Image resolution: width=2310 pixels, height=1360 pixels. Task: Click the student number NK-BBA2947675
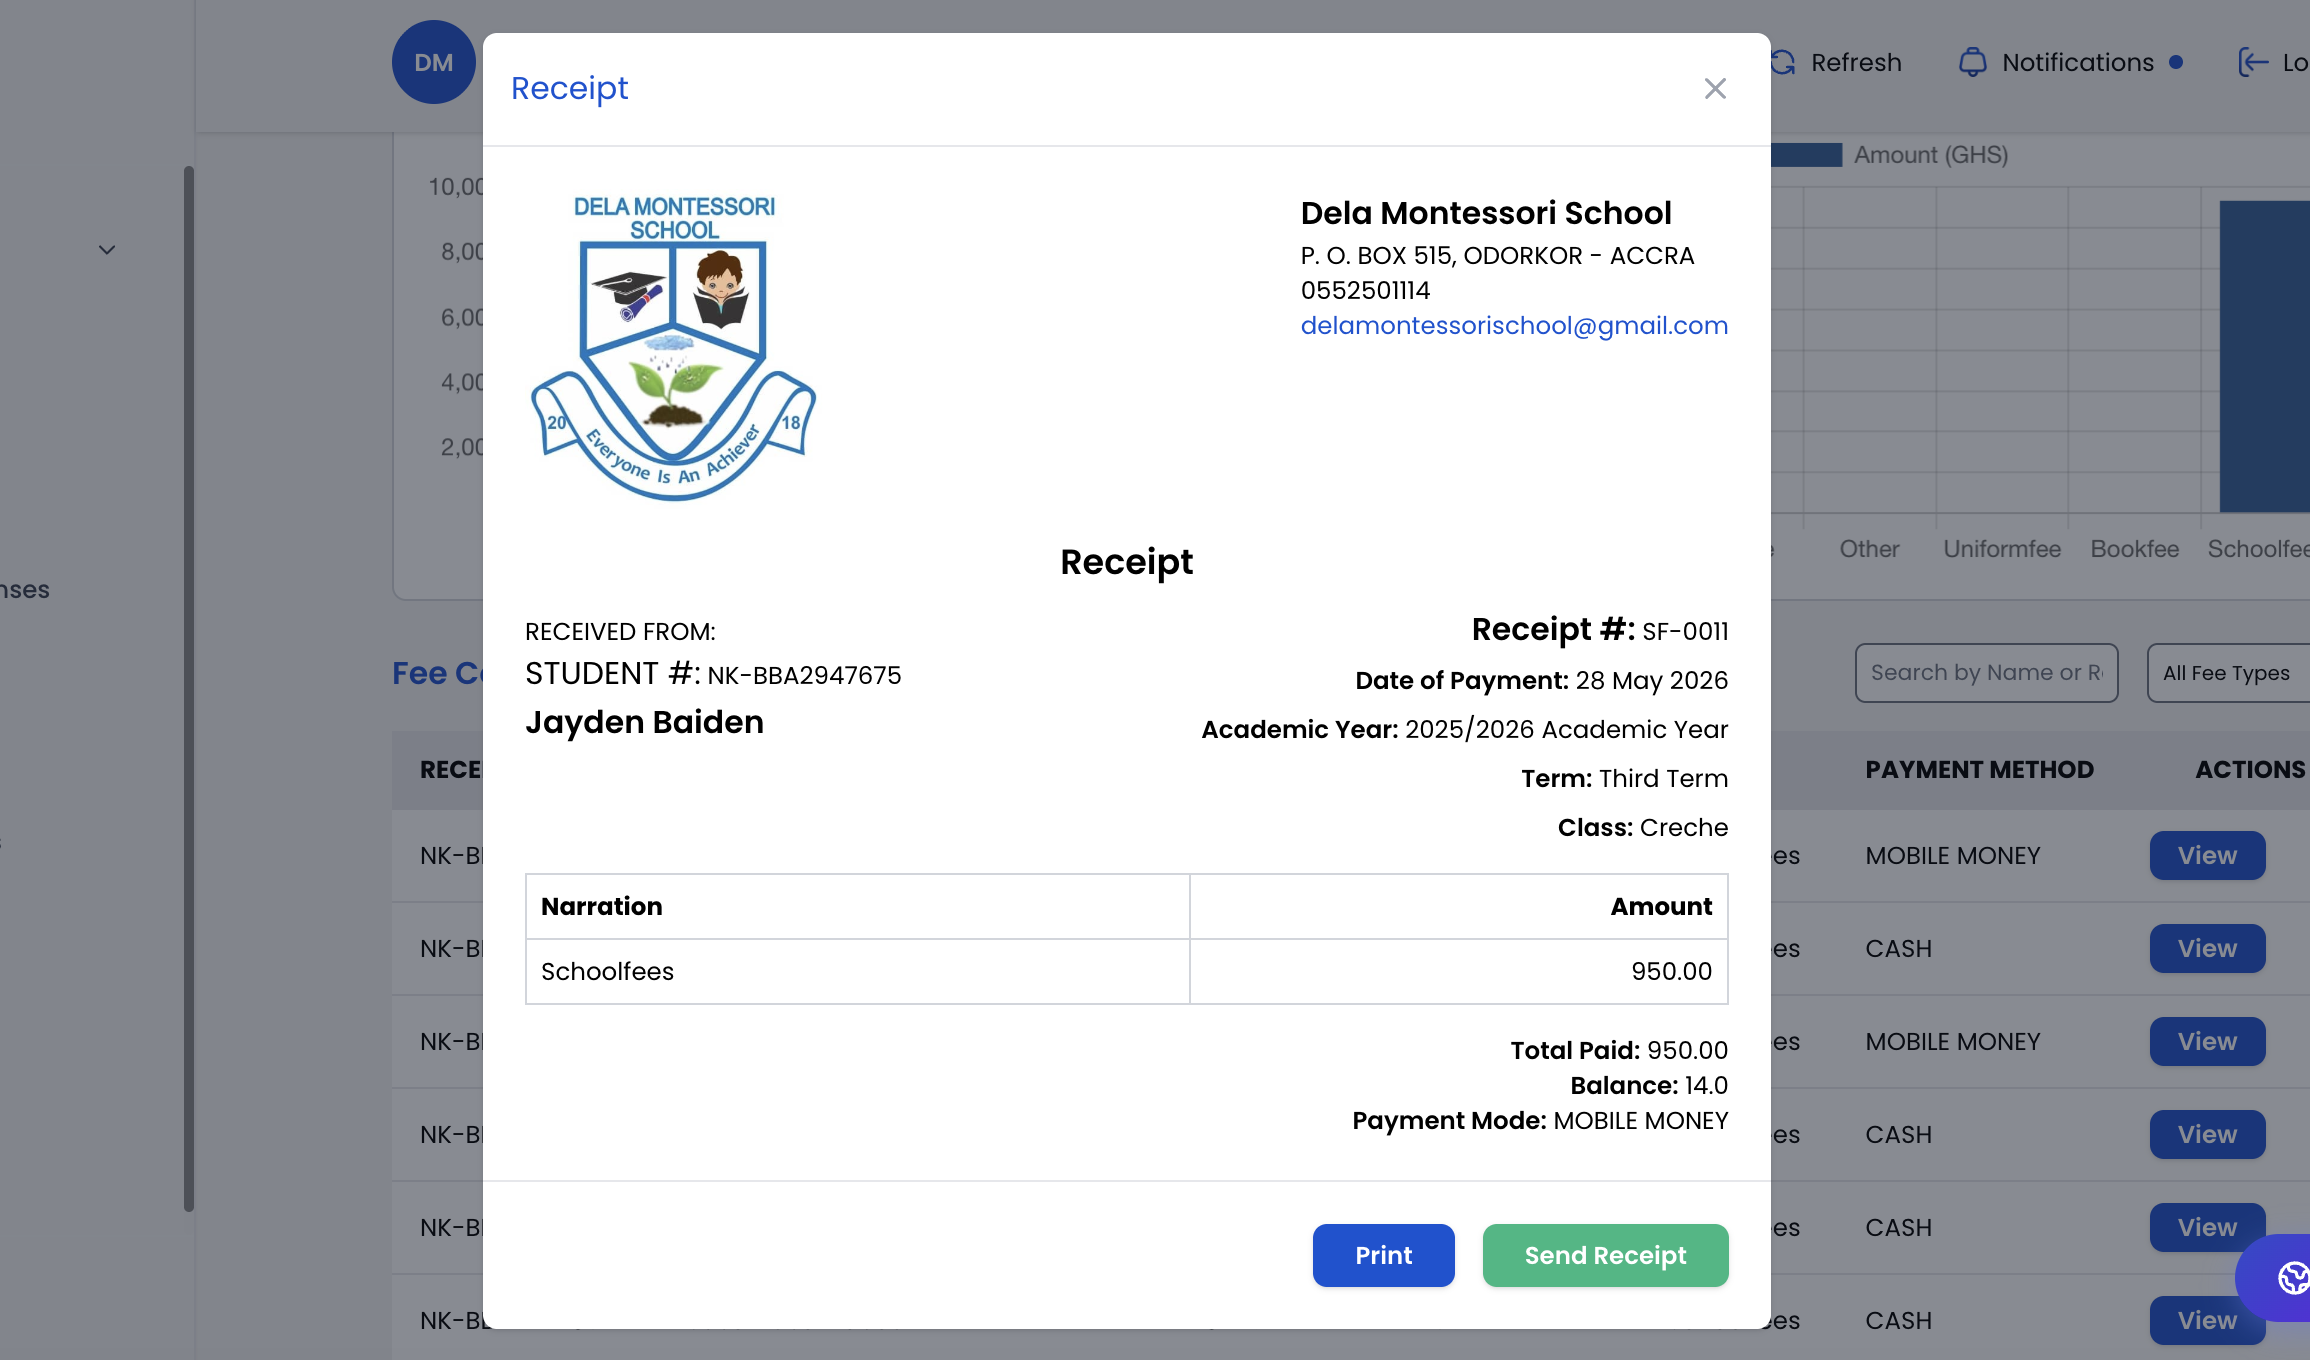[804, 676]
